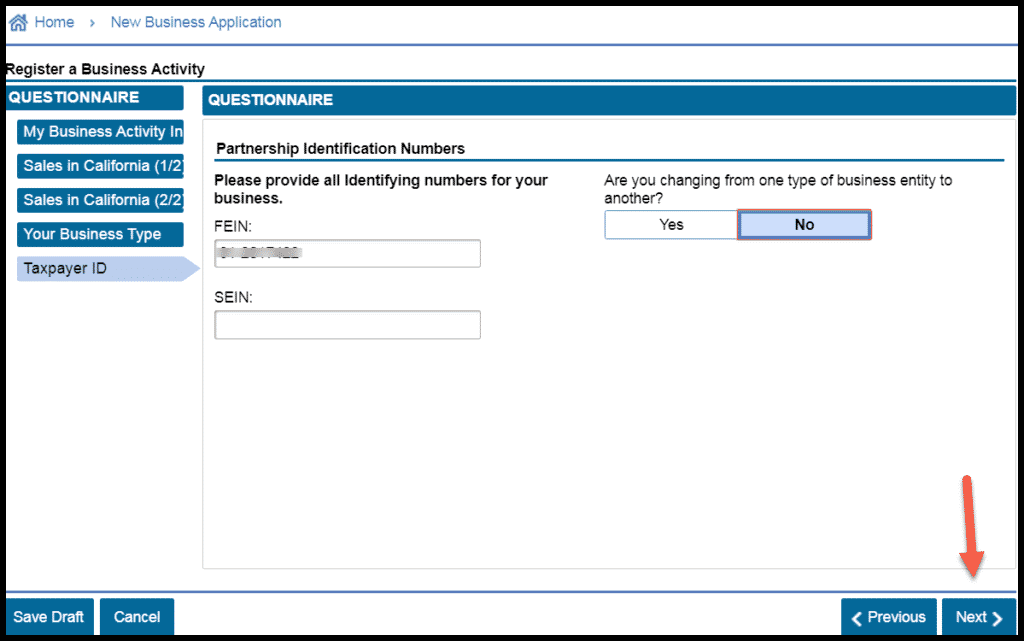Choose No for changing business entity
Image resolution: width=1024 pixels, height=641 pixels.
pyautogui.click(x=804, y=225)
